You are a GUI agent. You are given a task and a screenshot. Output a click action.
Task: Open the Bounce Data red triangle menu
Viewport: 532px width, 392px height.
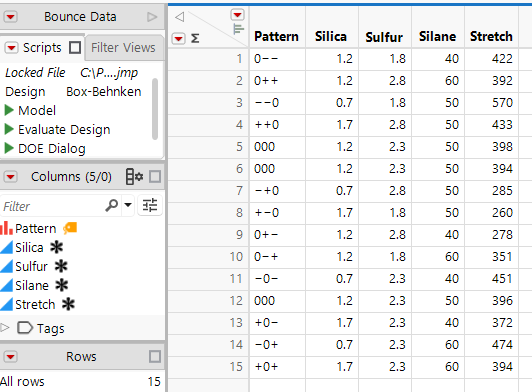pyautogui.click(x=11, y=17)
